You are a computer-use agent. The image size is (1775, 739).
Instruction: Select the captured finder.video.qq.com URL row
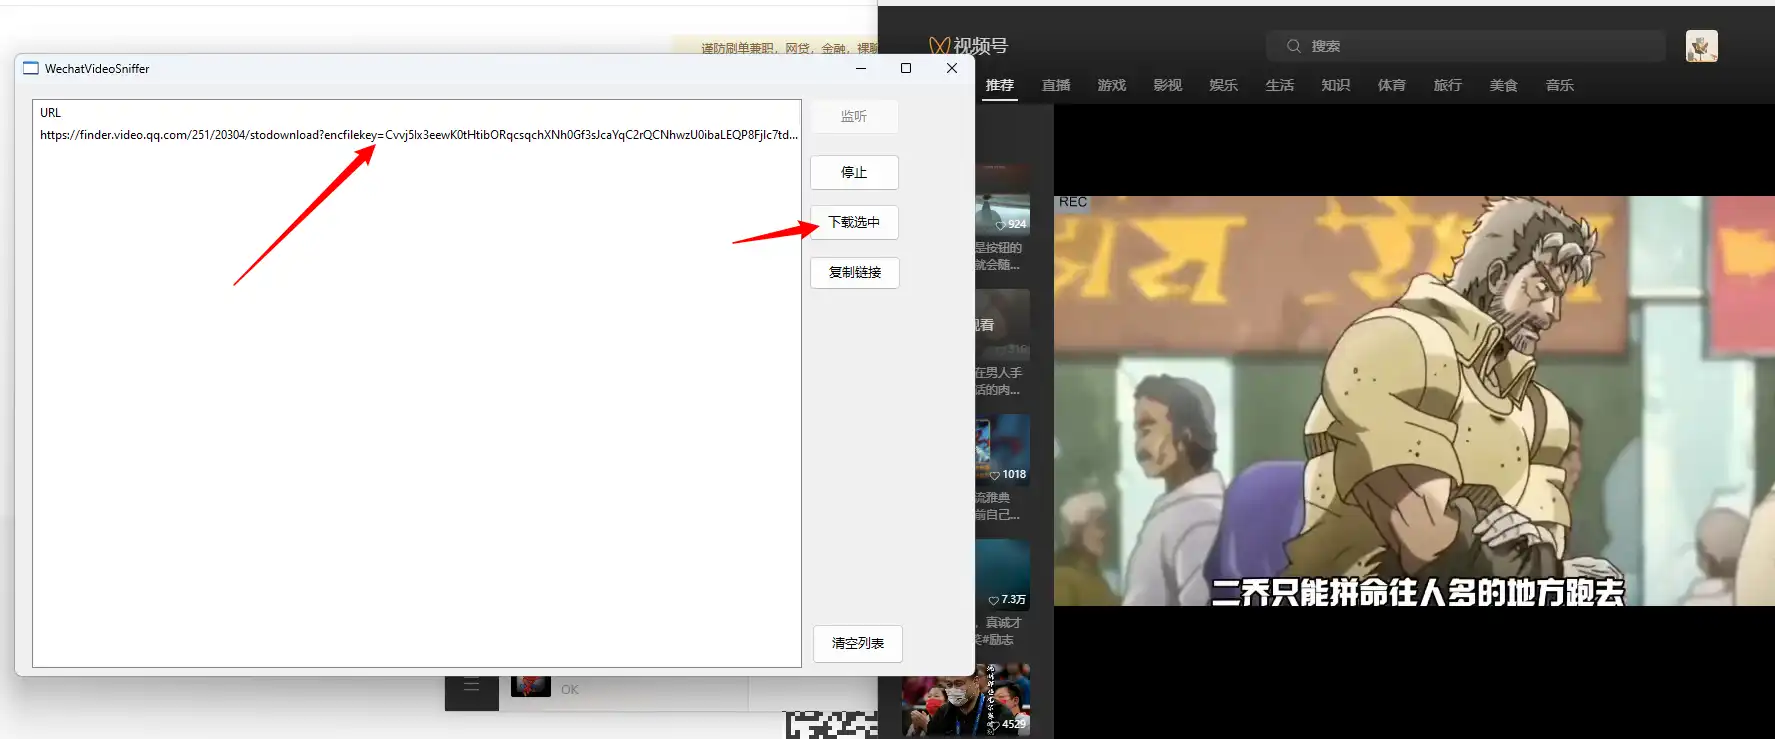(418, 135)
